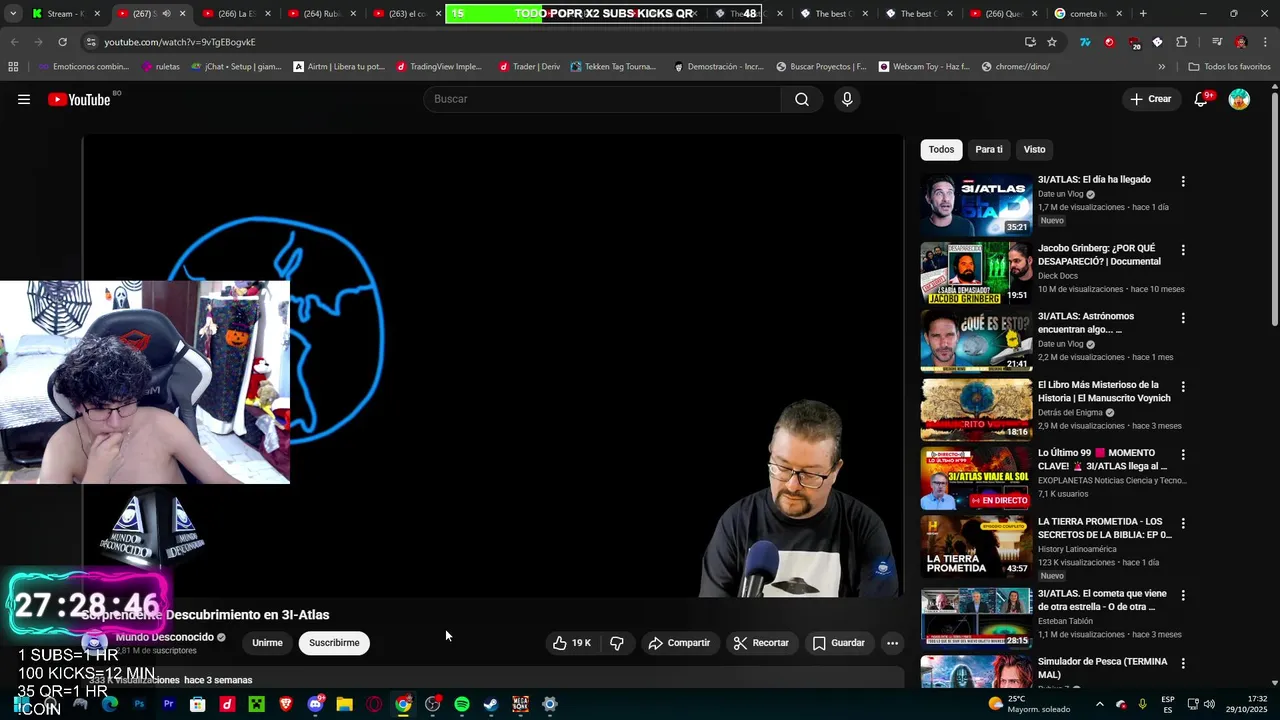This screenshot has height=720, width=1280.
Task: Reload the page in Chrome
Action: click(62, 42)
